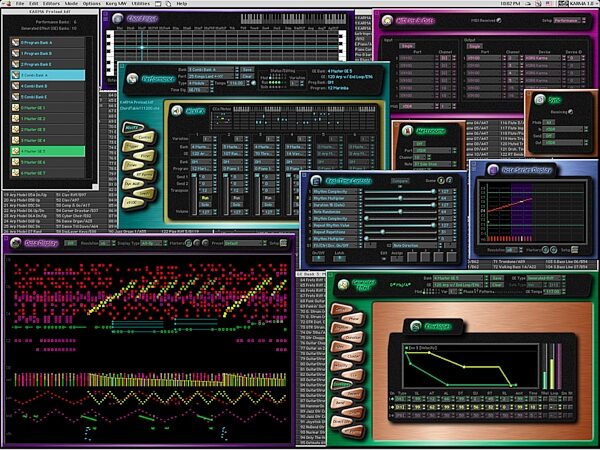Toggle the tempo sync light next to Tempo field
This screenshot has width=600, height=450.
pos(253,83)
